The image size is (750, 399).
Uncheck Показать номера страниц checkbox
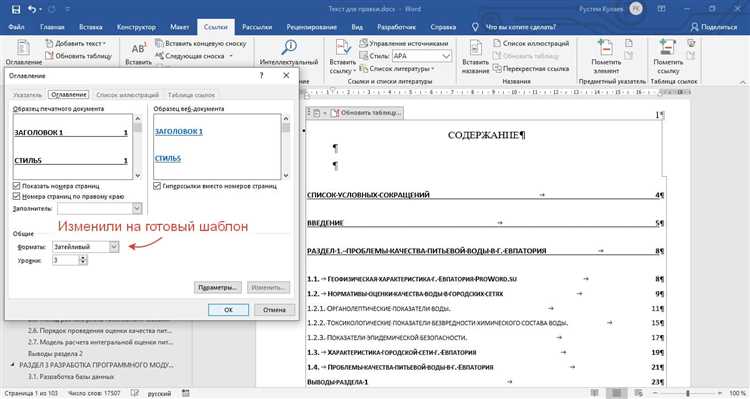[x=16, y=186]
